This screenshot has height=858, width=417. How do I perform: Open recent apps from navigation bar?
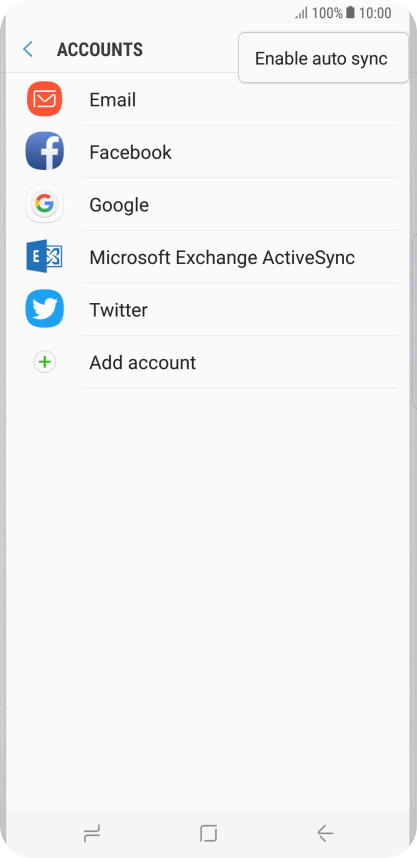(92, 833)
